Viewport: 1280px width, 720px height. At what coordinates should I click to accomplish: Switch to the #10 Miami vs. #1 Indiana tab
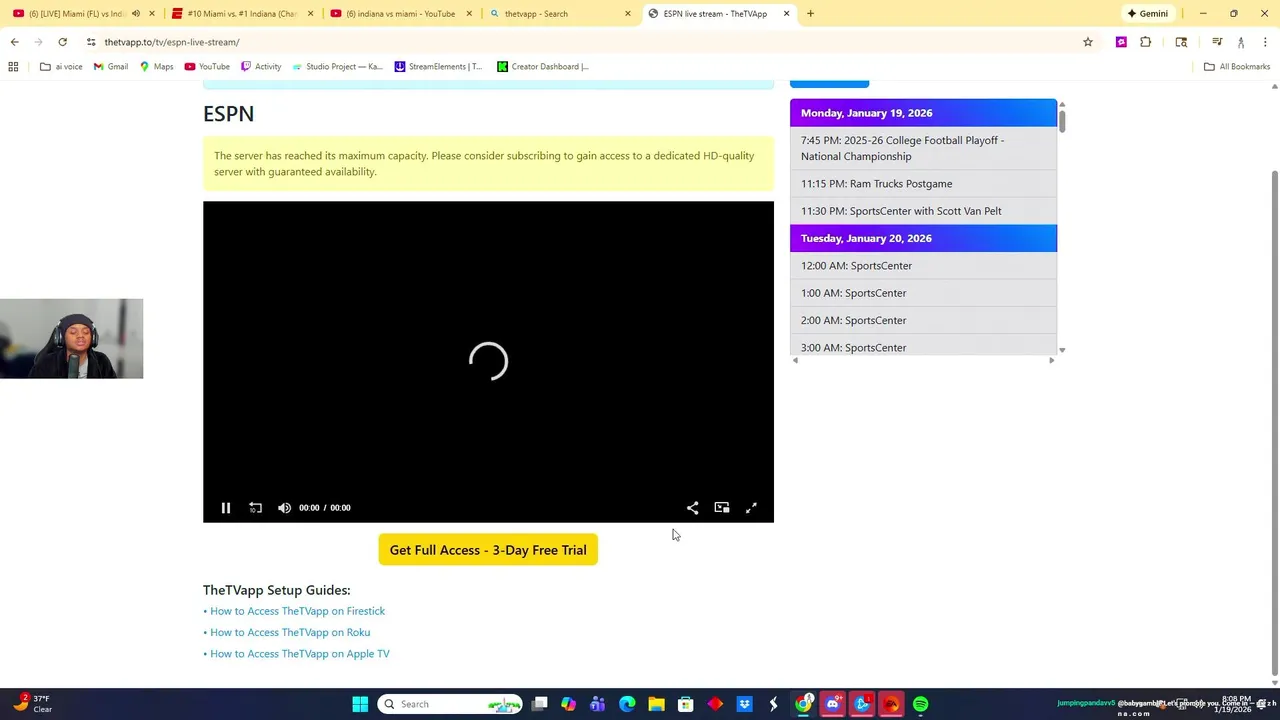click(x=242, y=14)
